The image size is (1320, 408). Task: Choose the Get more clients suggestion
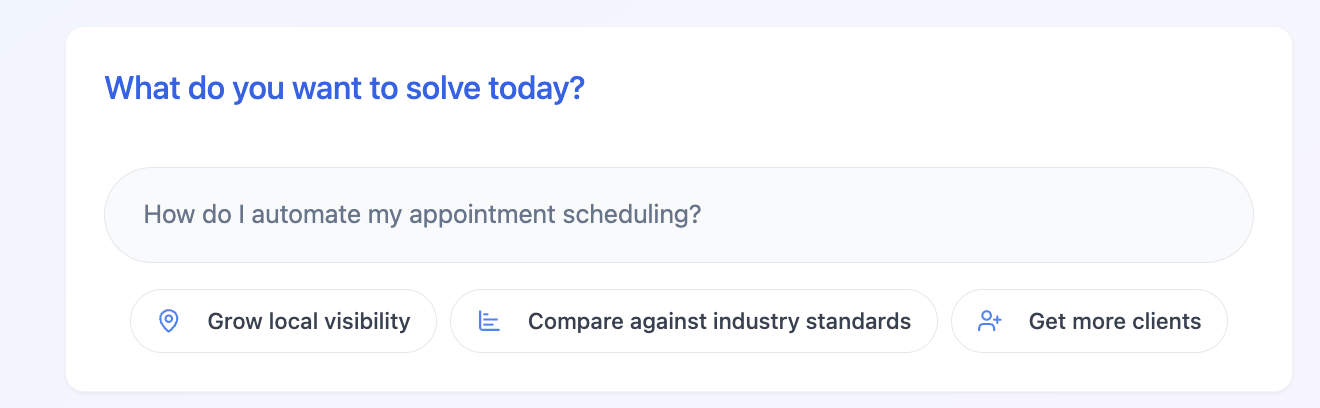[x=1089, y=321]
